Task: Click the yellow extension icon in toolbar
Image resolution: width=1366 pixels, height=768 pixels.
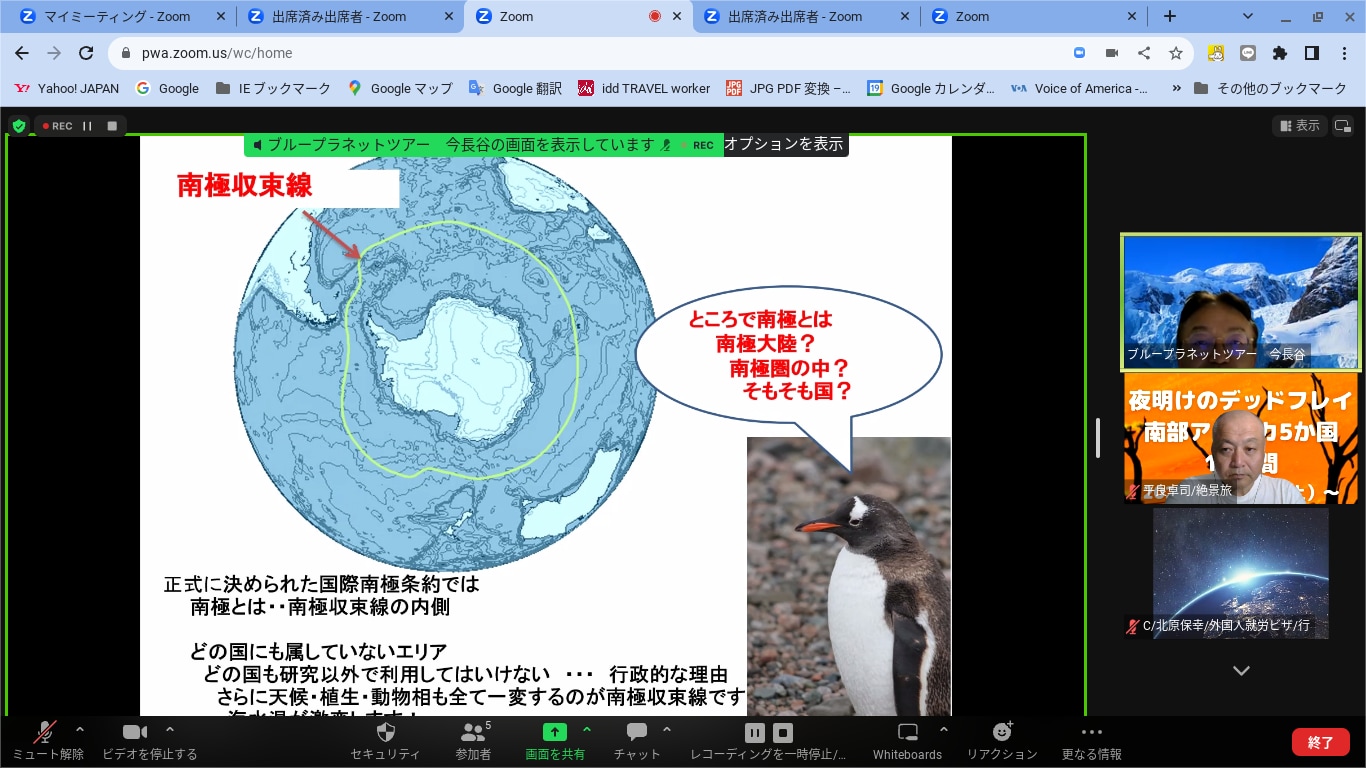Action: point(1216,53)
